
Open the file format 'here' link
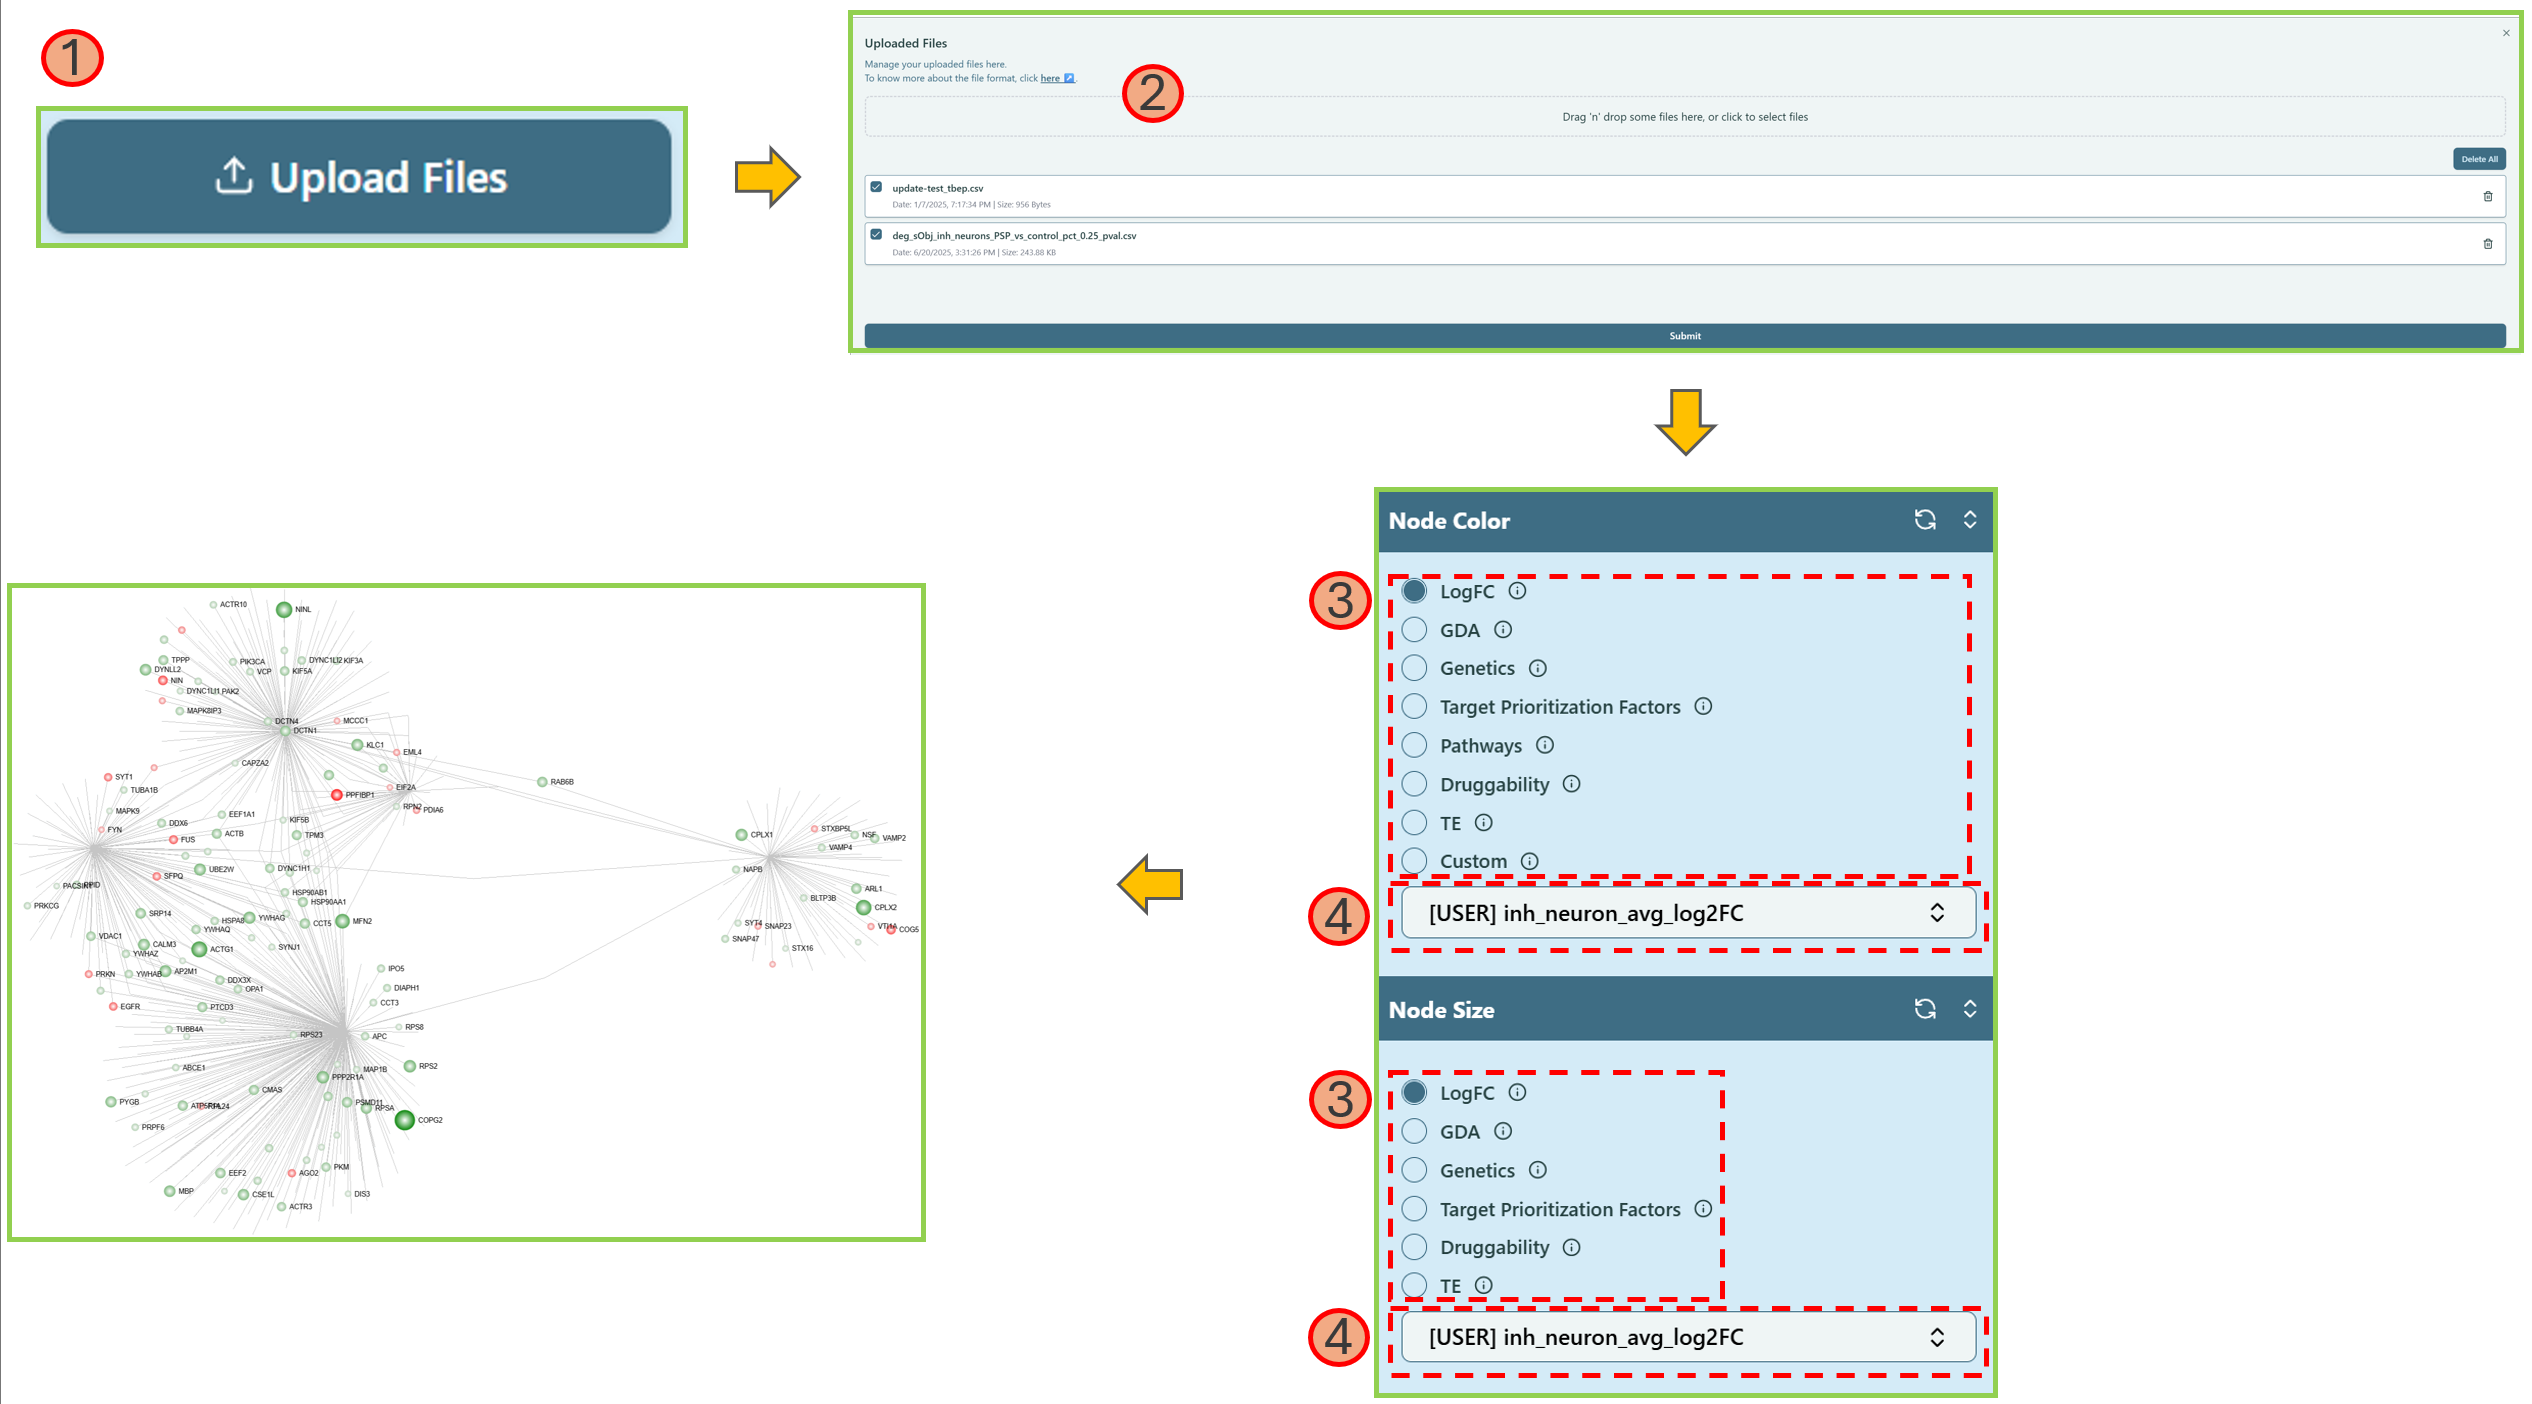point(1050,78)
